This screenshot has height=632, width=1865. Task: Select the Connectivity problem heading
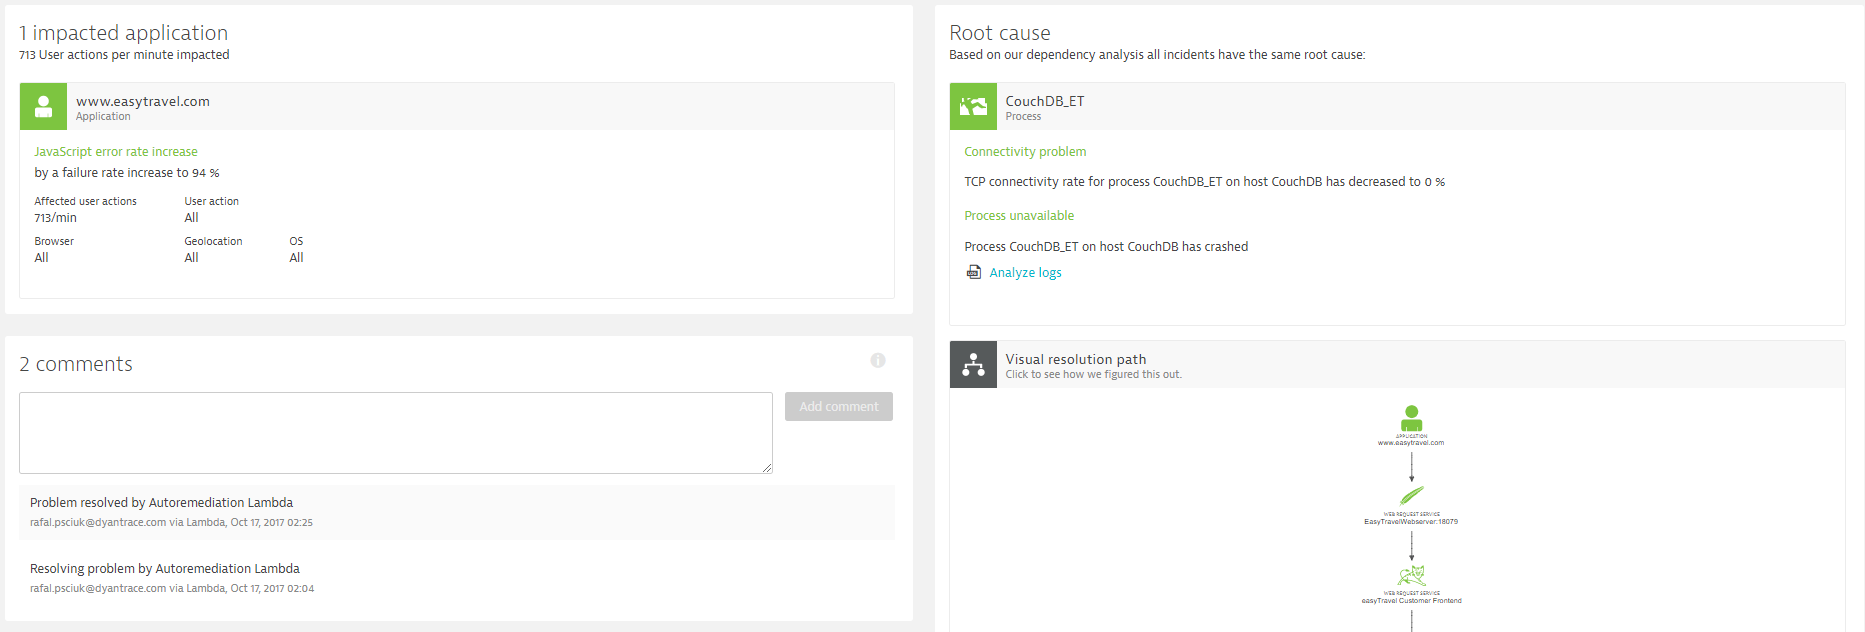pyautogui.click(x=1025, y=152)
